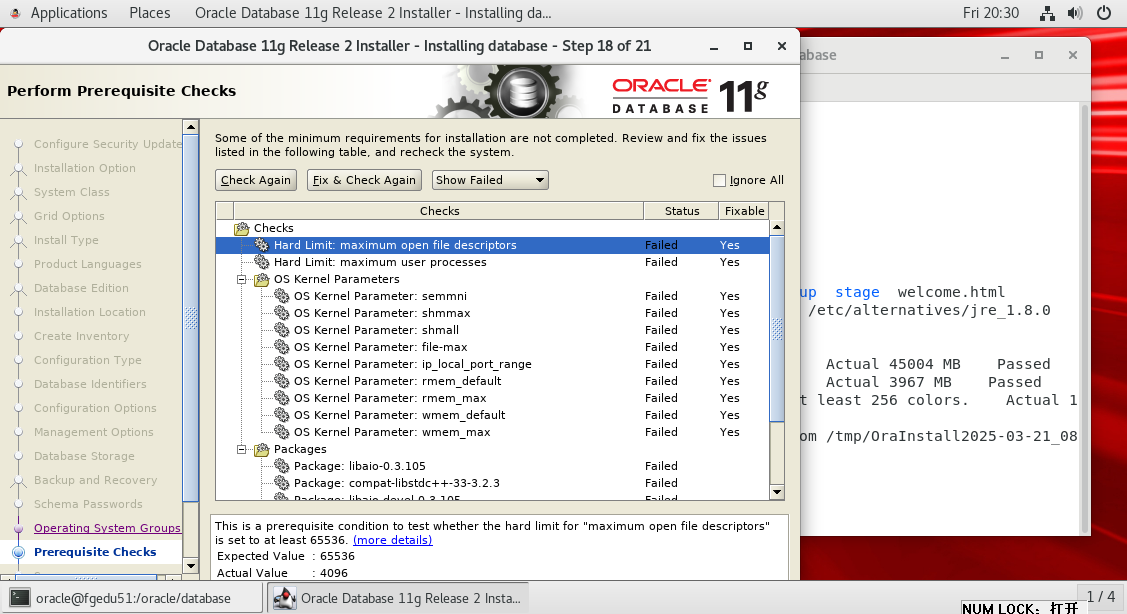Click the ip_local_port_range gear icon
This screenshot has width=1127, height=614.
(282, 364)
